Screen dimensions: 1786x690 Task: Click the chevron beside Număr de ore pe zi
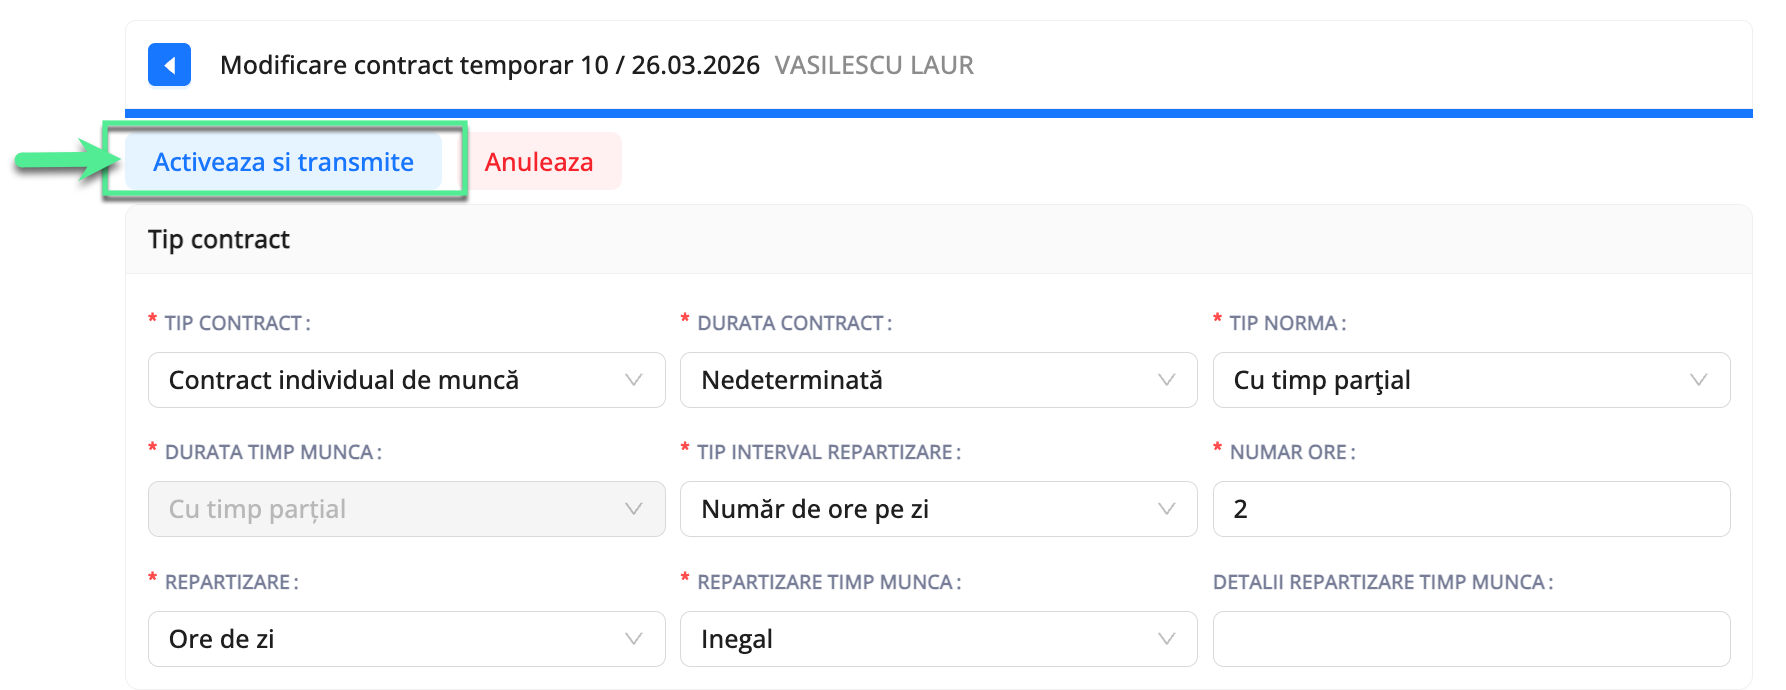tap(1165, 509)
